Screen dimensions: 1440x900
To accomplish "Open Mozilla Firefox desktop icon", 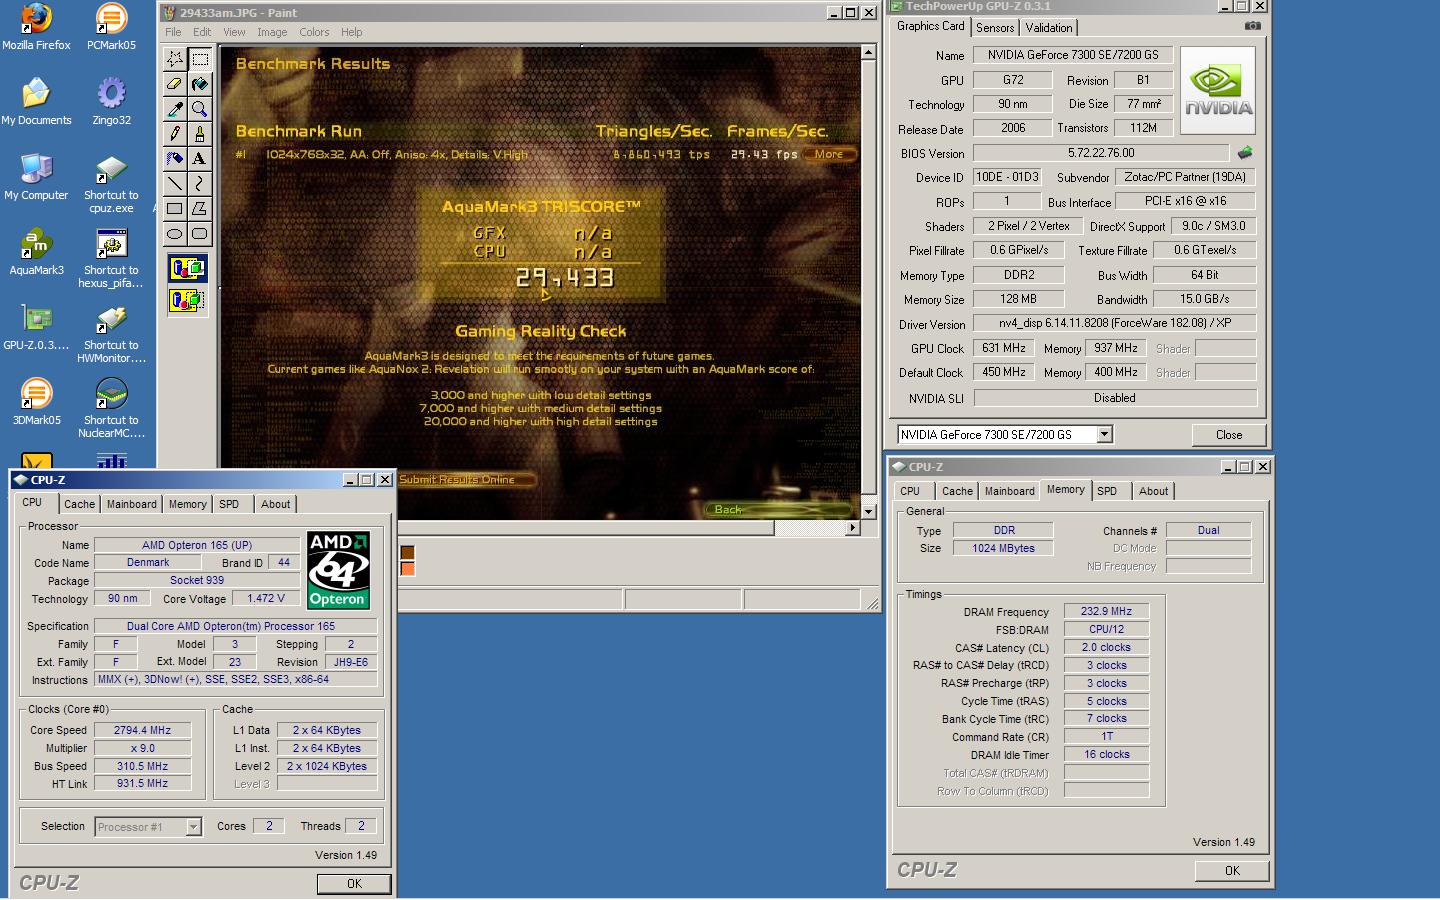I will [36, 28].
